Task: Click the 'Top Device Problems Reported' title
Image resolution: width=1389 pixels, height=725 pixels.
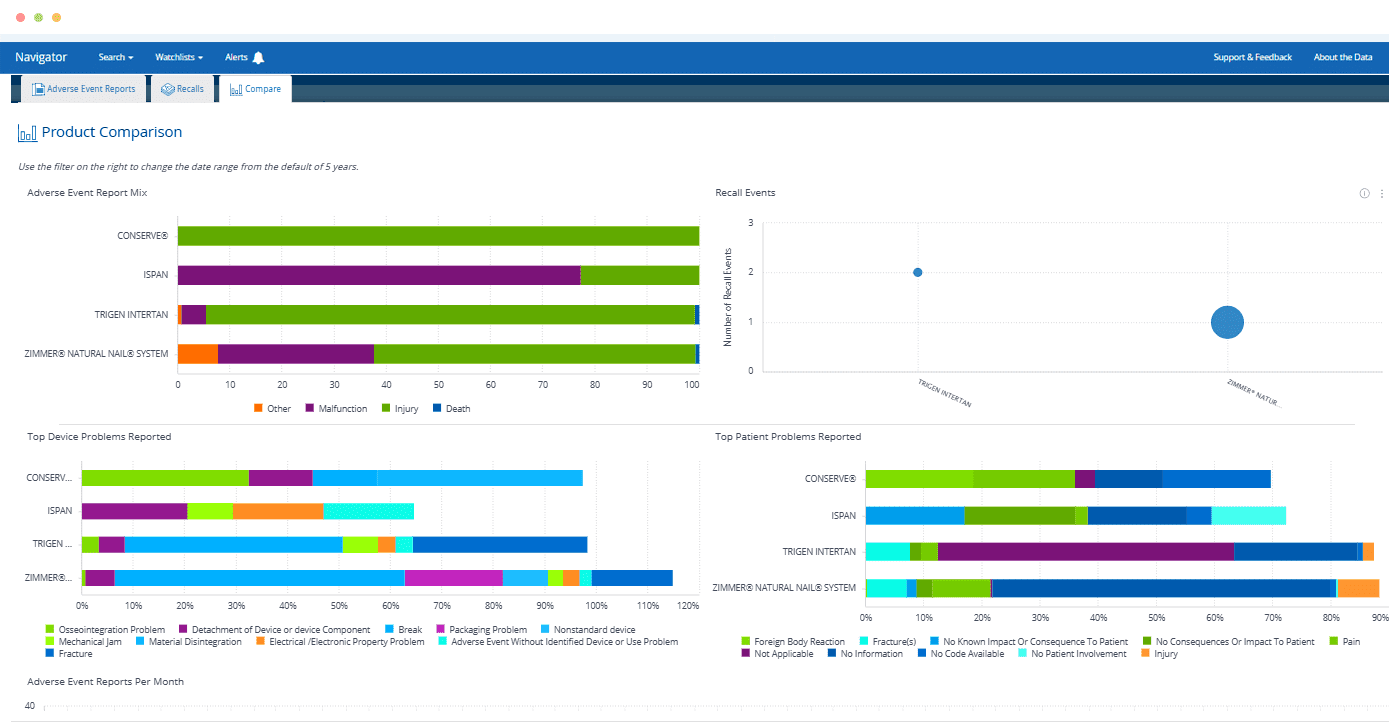Action: click(99, 436)
